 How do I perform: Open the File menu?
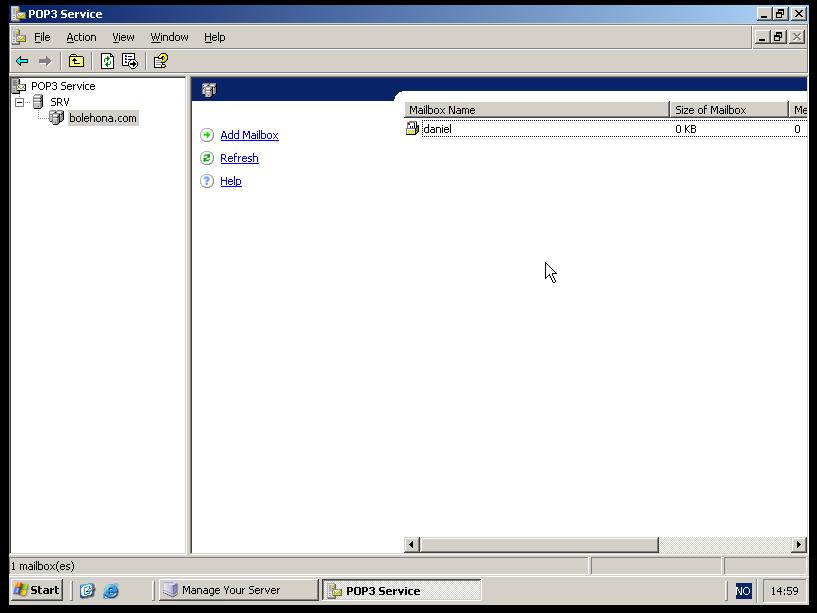click(x=42, y=37)
